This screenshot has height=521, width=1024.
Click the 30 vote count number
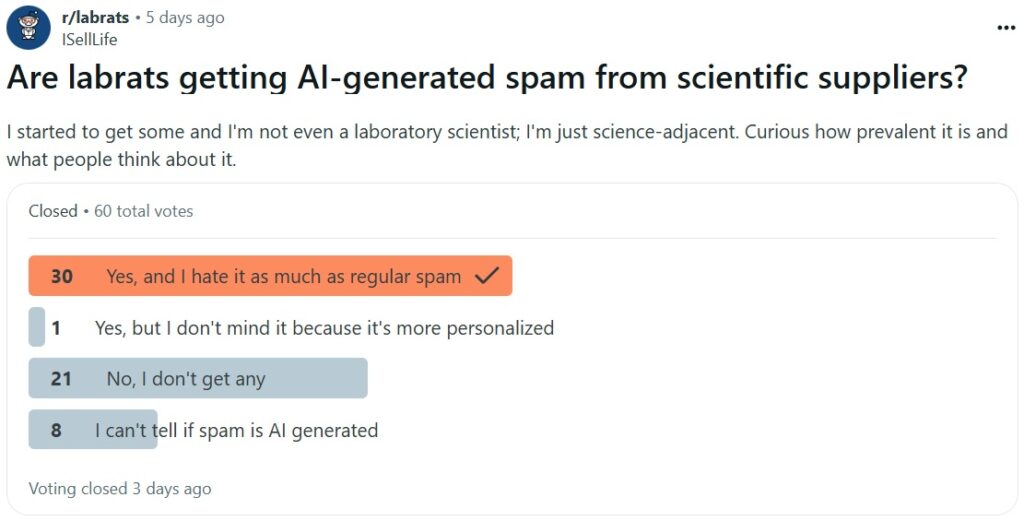[x=61, y=276]
